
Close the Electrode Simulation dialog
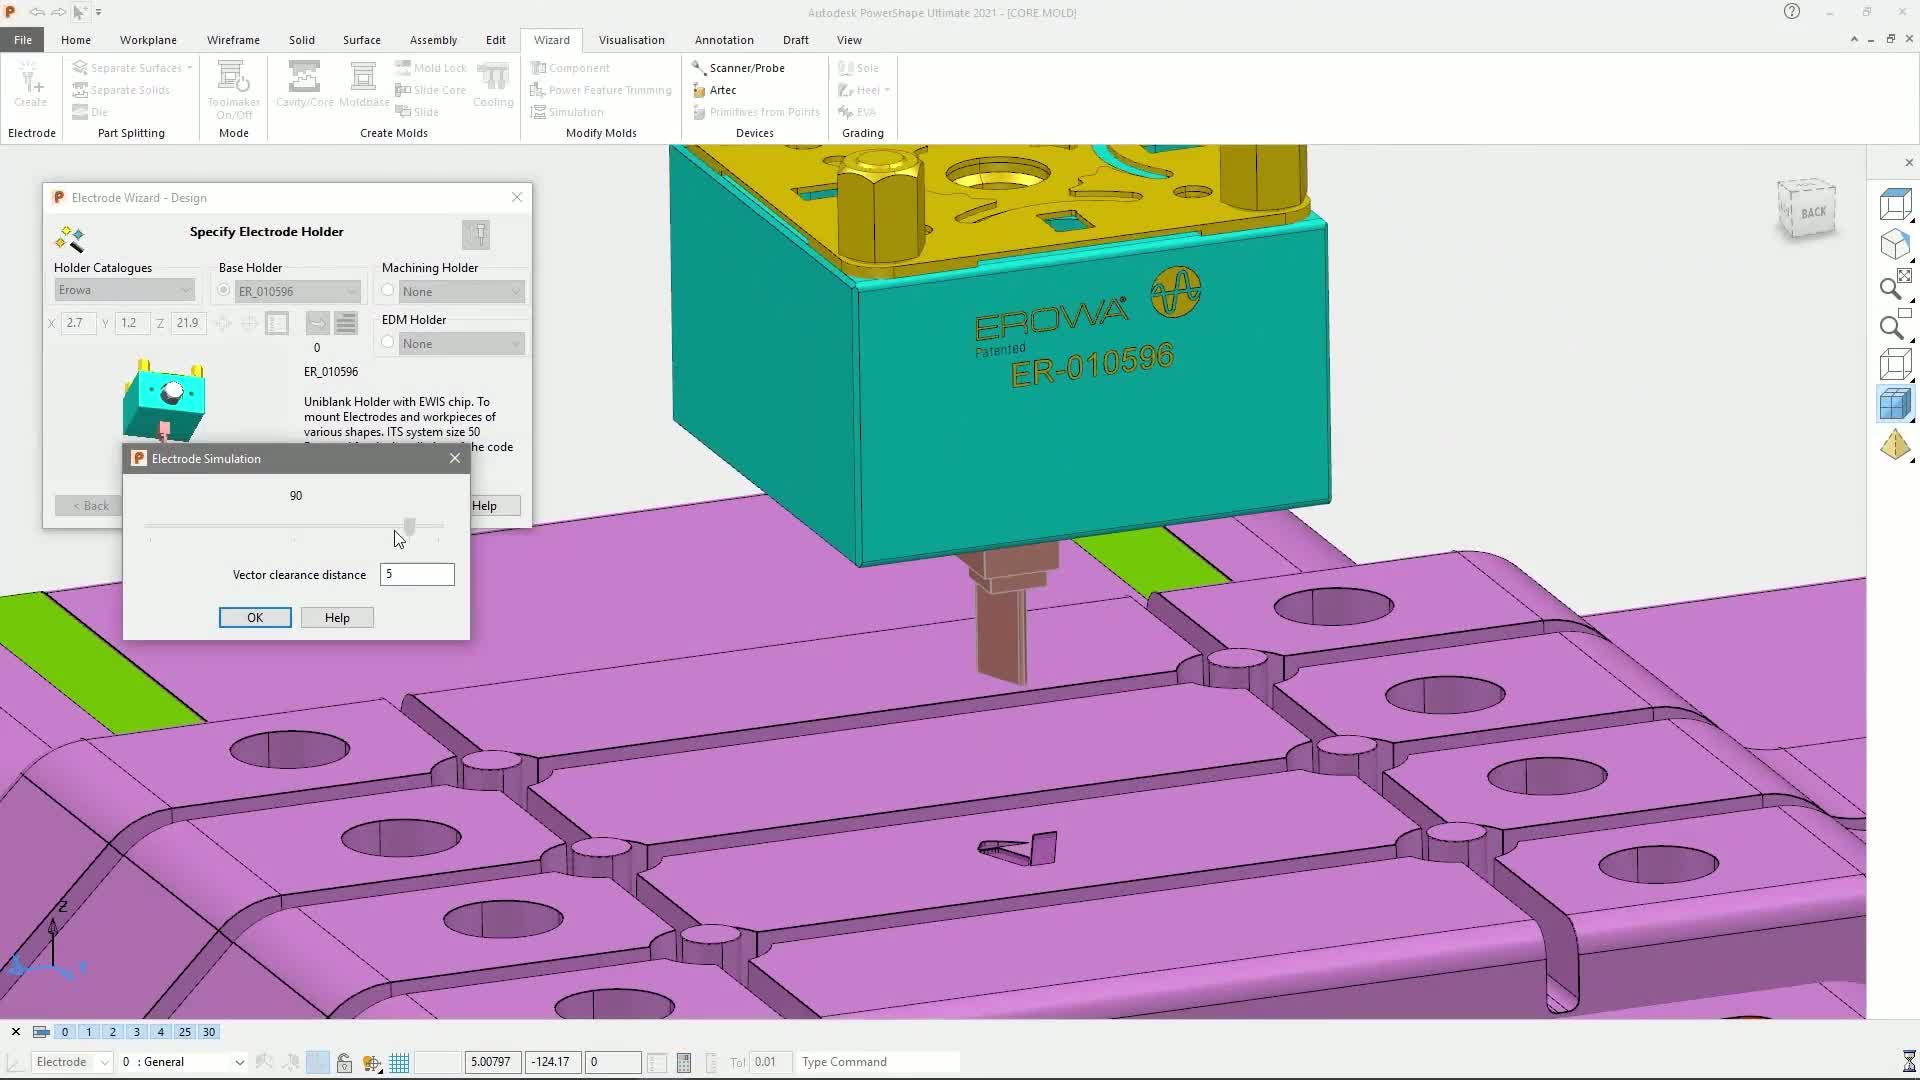455,458
